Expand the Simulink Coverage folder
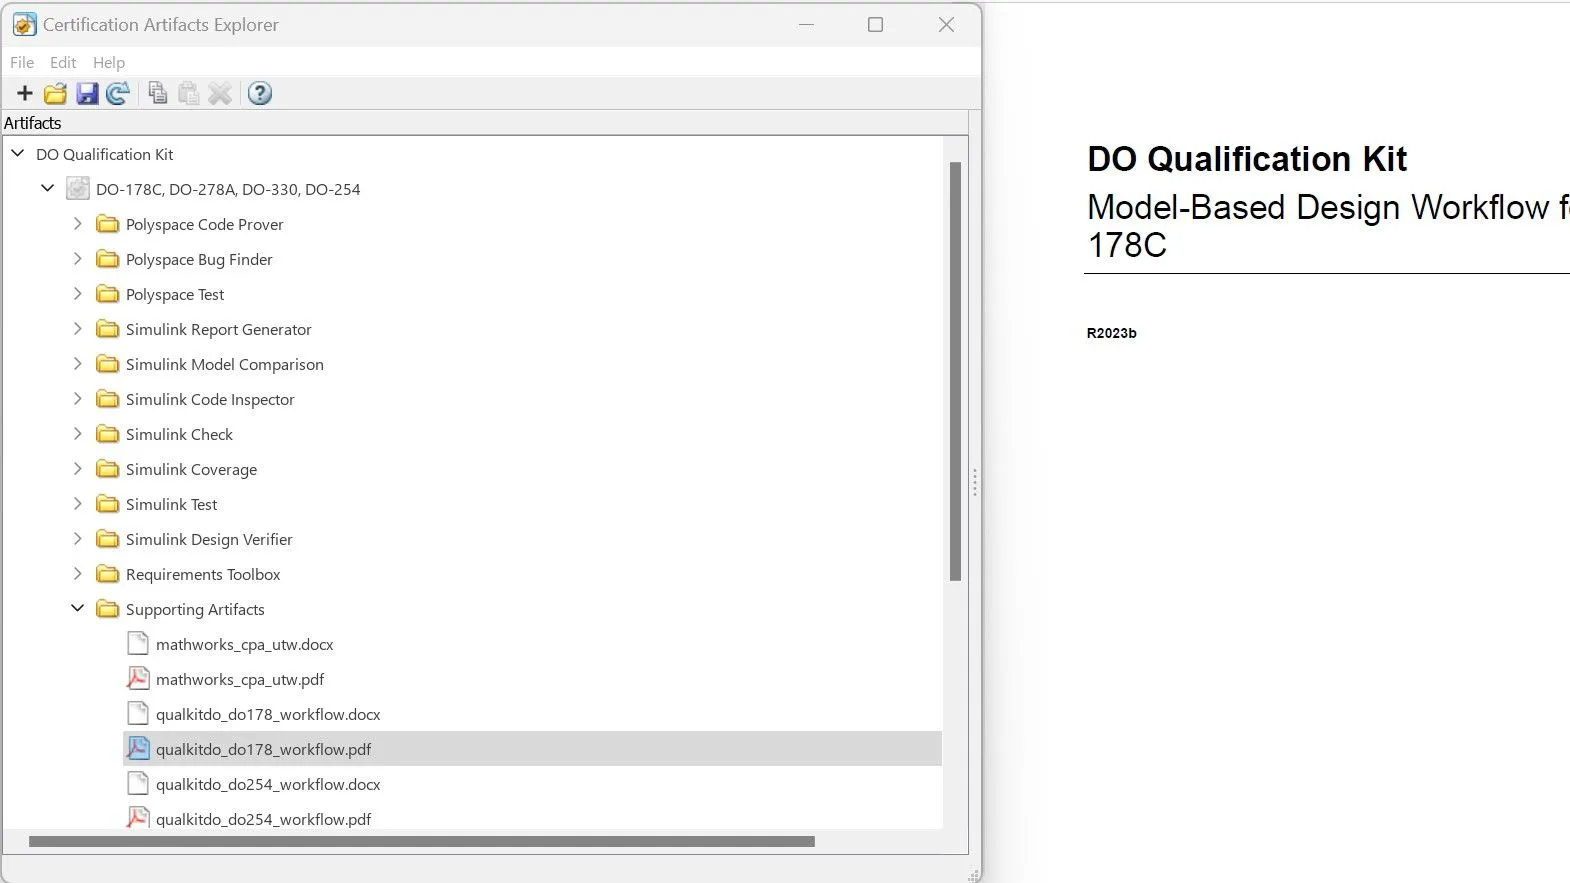Screen dimensions: 1570x883 (77, 468)
